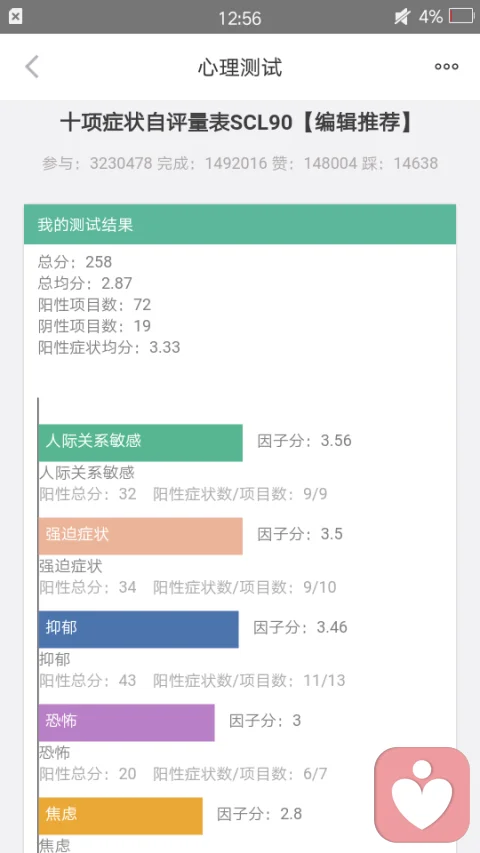The height and width of the screenshot is (853, 480).
Task: Tap the 赞：148004 like count
Action: (x=315, y=163)
